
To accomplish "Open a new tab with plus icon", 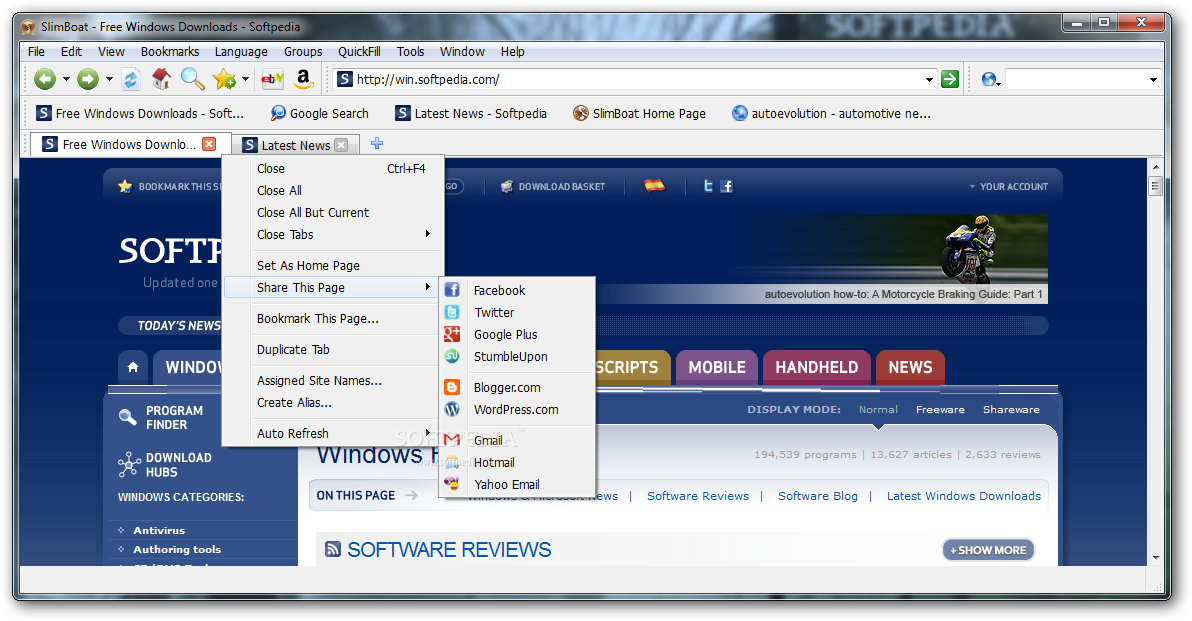I will pyautogui.click(x=377, y=143).
